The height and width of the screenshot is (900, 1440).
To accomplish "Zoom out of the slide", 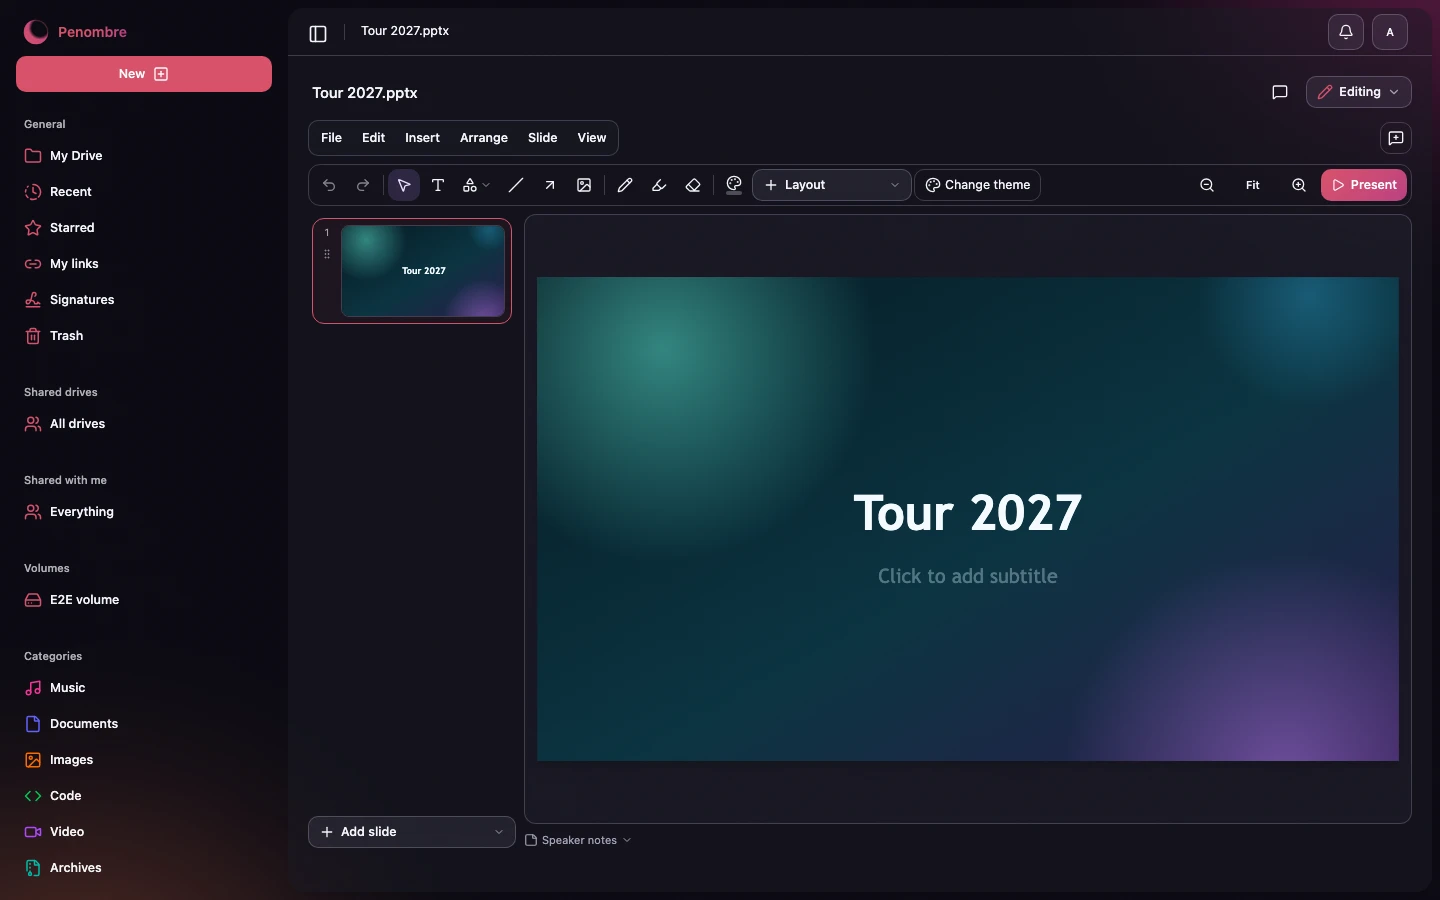I will coord(1207,185).
